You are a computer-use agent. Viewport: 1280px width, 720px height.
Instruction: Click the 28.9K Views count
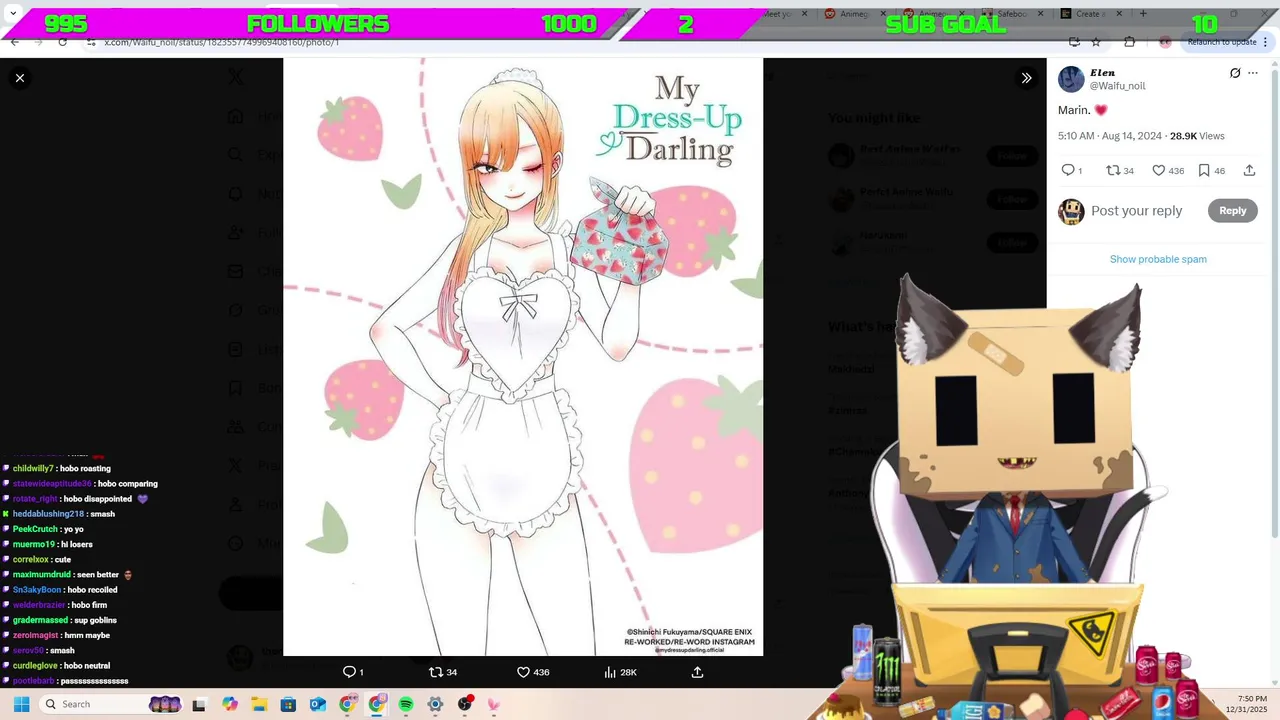point(1197,136)
